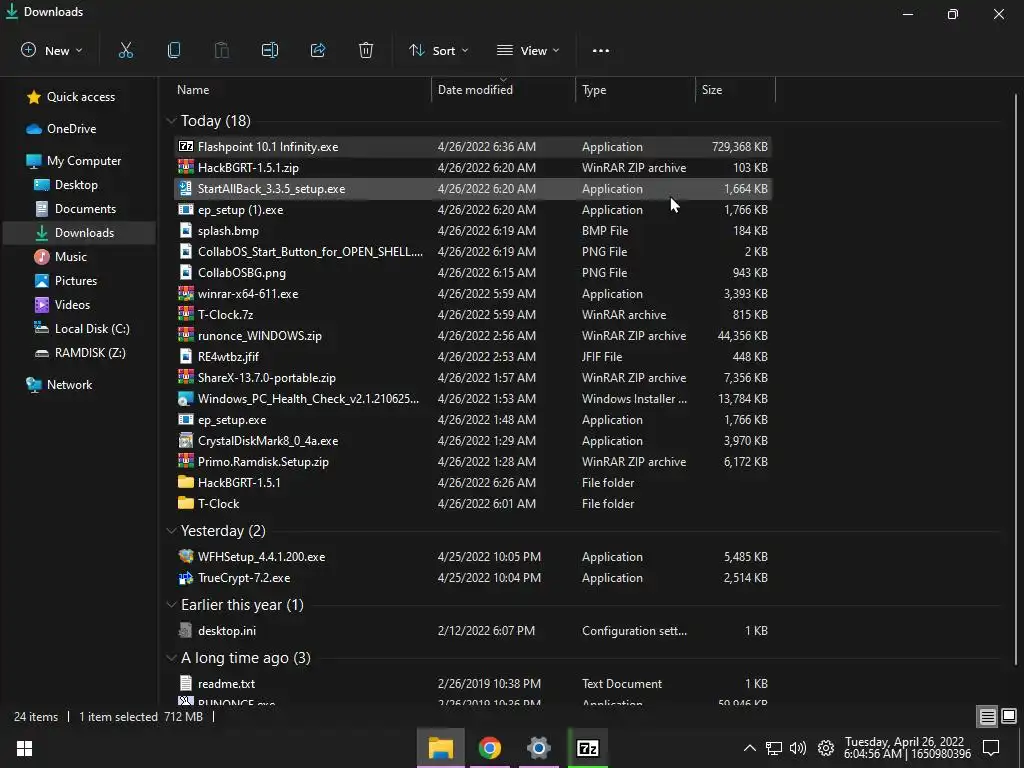Viewport: 1024px width, 768px height.
Task: Switch to details view layout button
Action: point(987,717)
